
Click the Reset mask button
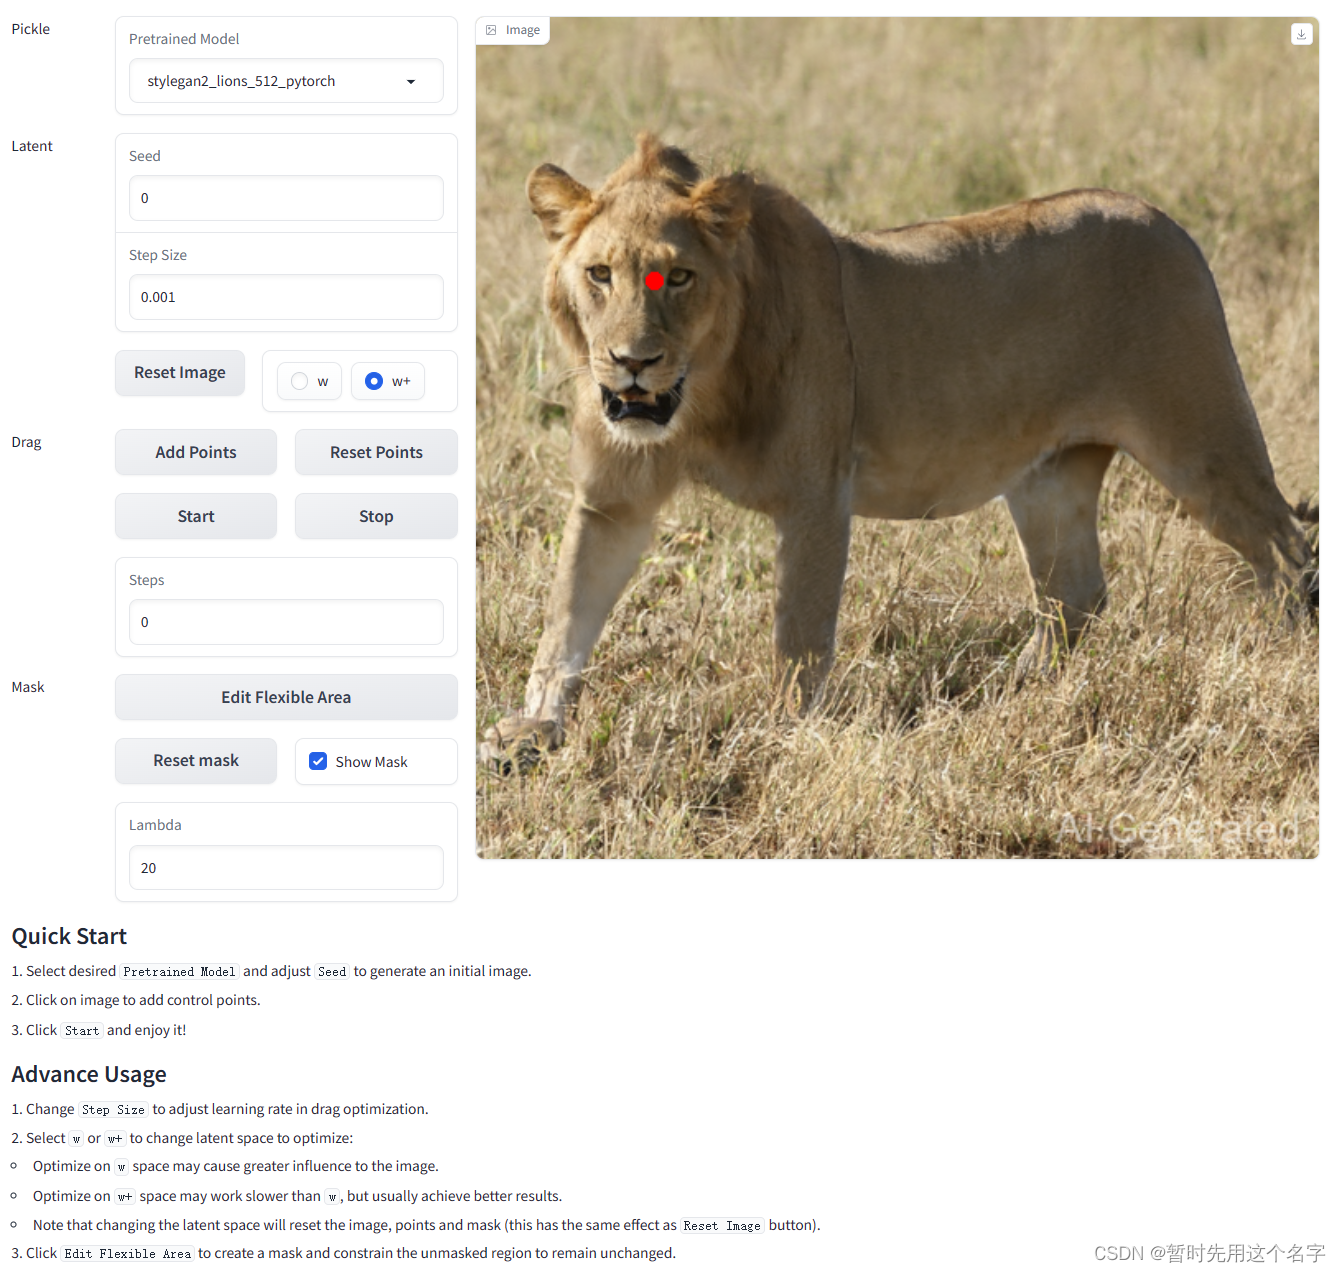click(x=196, y=760)
